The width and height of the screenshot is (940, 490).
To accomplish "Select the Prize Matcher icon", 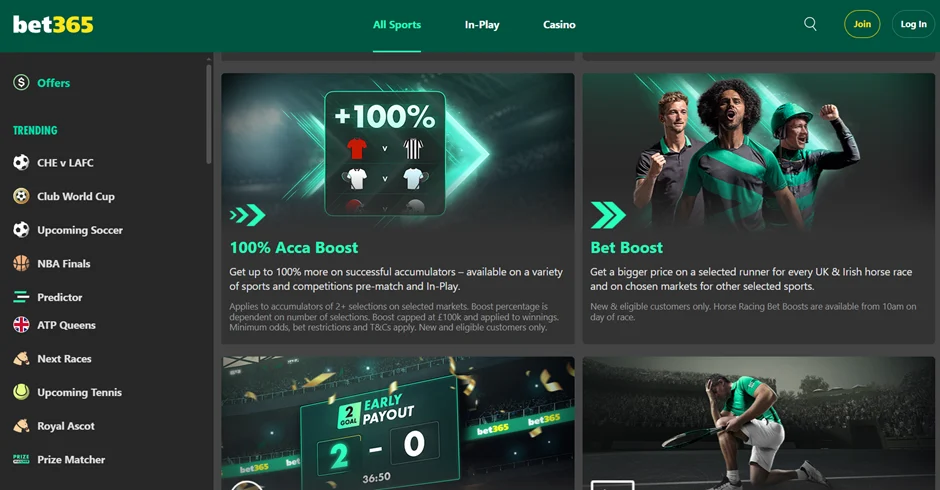I will pos(21,459).
